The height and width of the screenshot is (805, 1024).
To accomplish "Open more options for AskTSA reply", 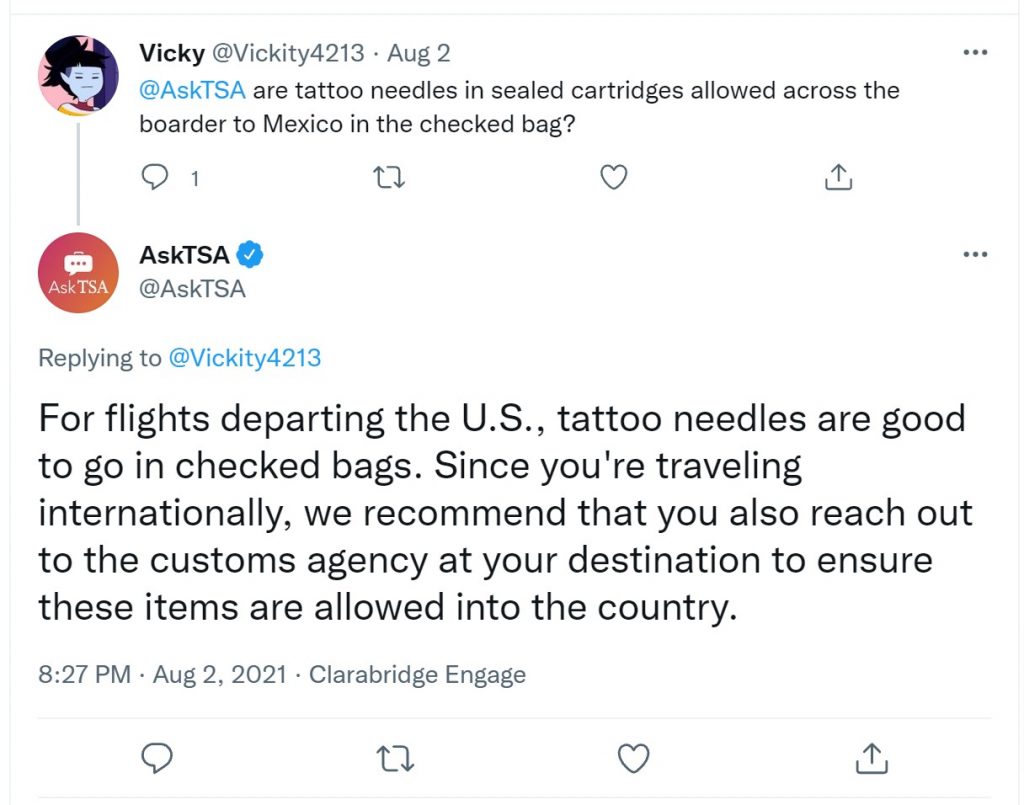I will [975, 254].
